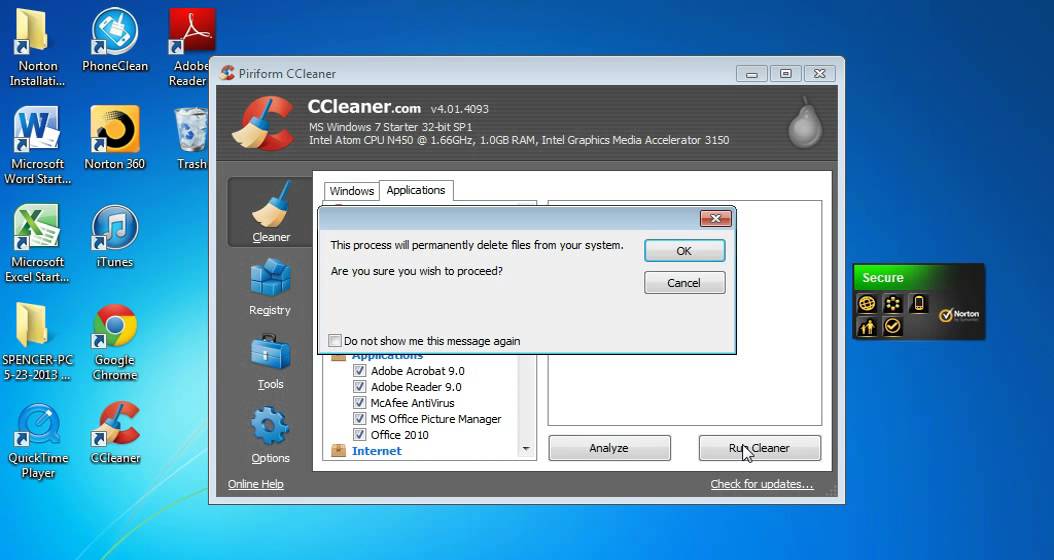Switch to the Windows tab
The width and height of the screenshot is (1054, 560).
pyautogui.click(x=352, y=191)
